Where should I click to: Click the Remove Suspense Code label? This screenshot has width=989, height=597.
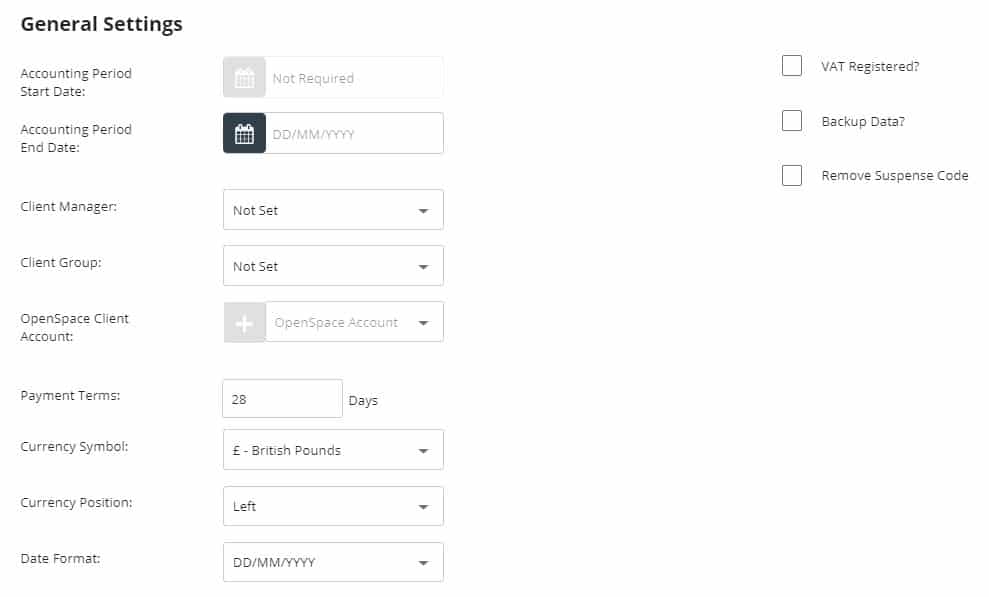pyautogui.click(x=895, y=176)
